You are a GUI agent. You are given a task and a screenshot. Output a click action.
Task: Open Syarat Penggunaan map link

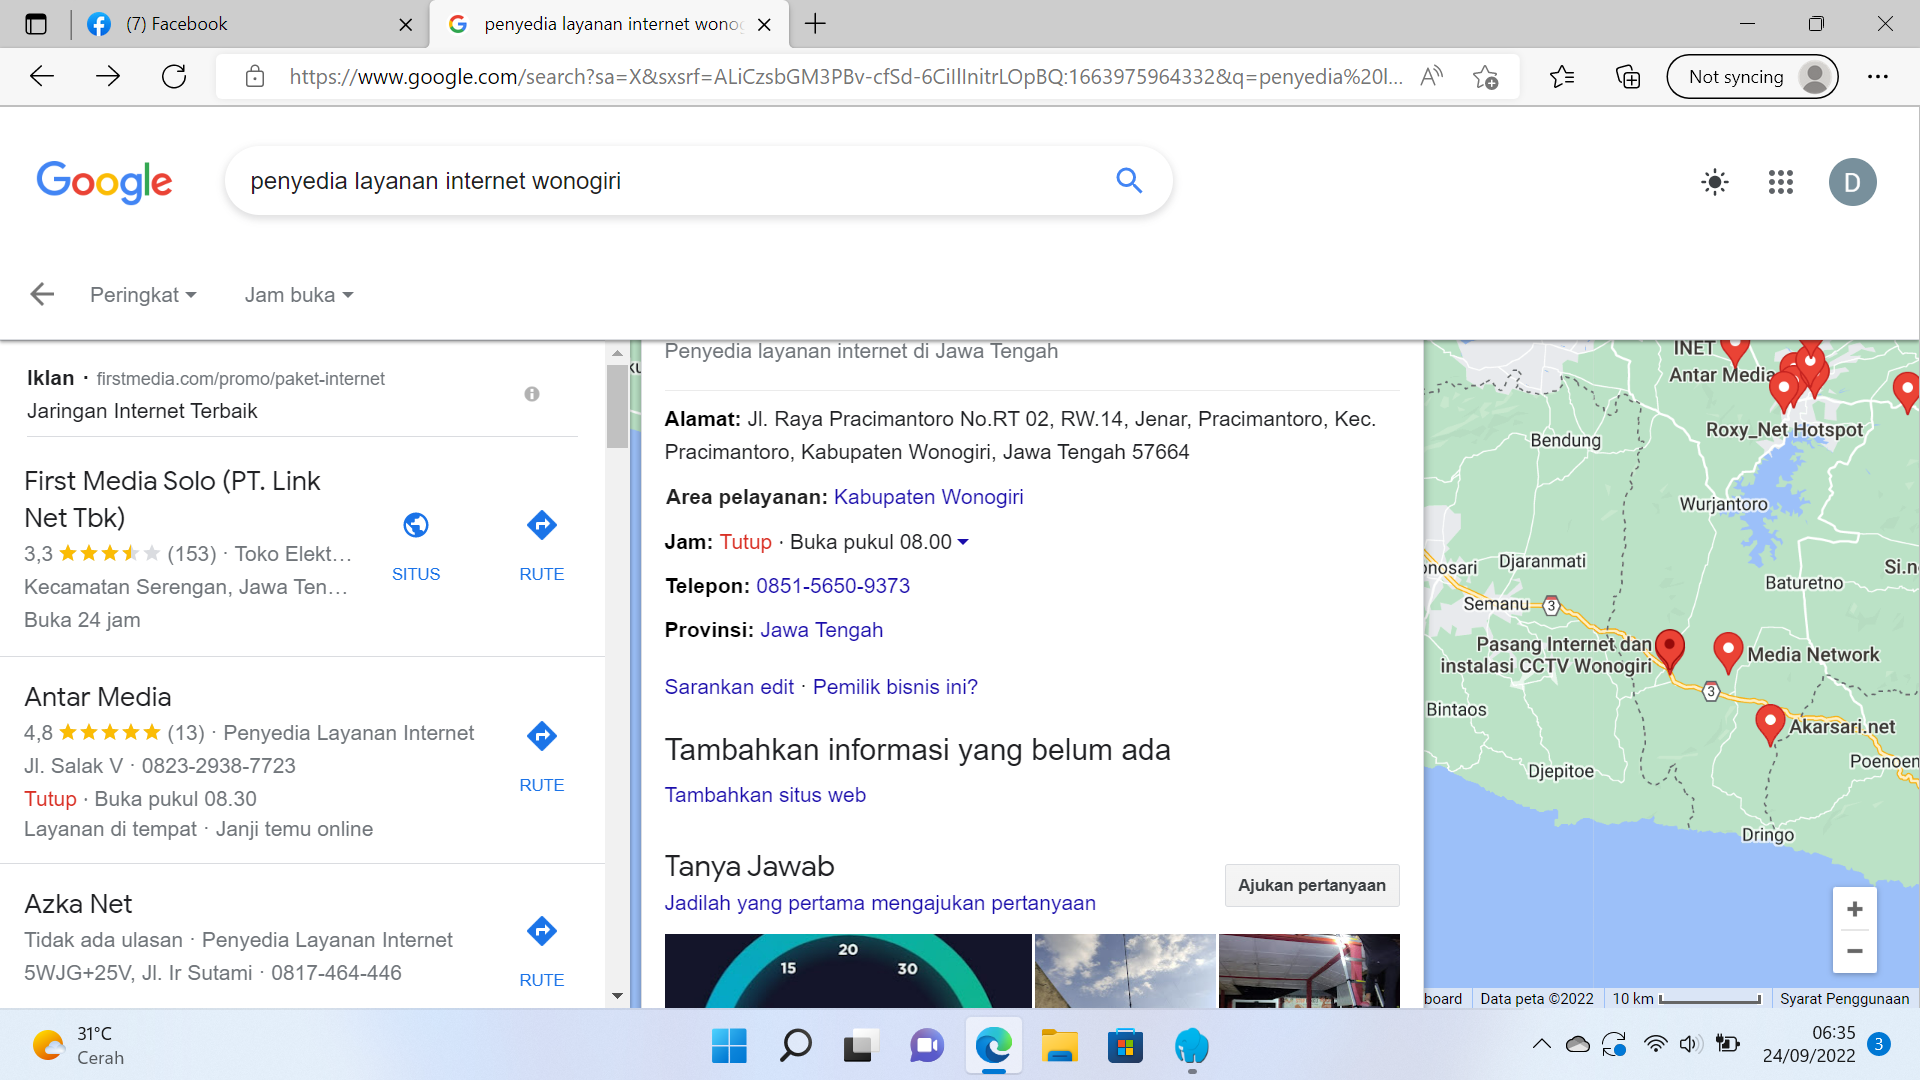1844,998
